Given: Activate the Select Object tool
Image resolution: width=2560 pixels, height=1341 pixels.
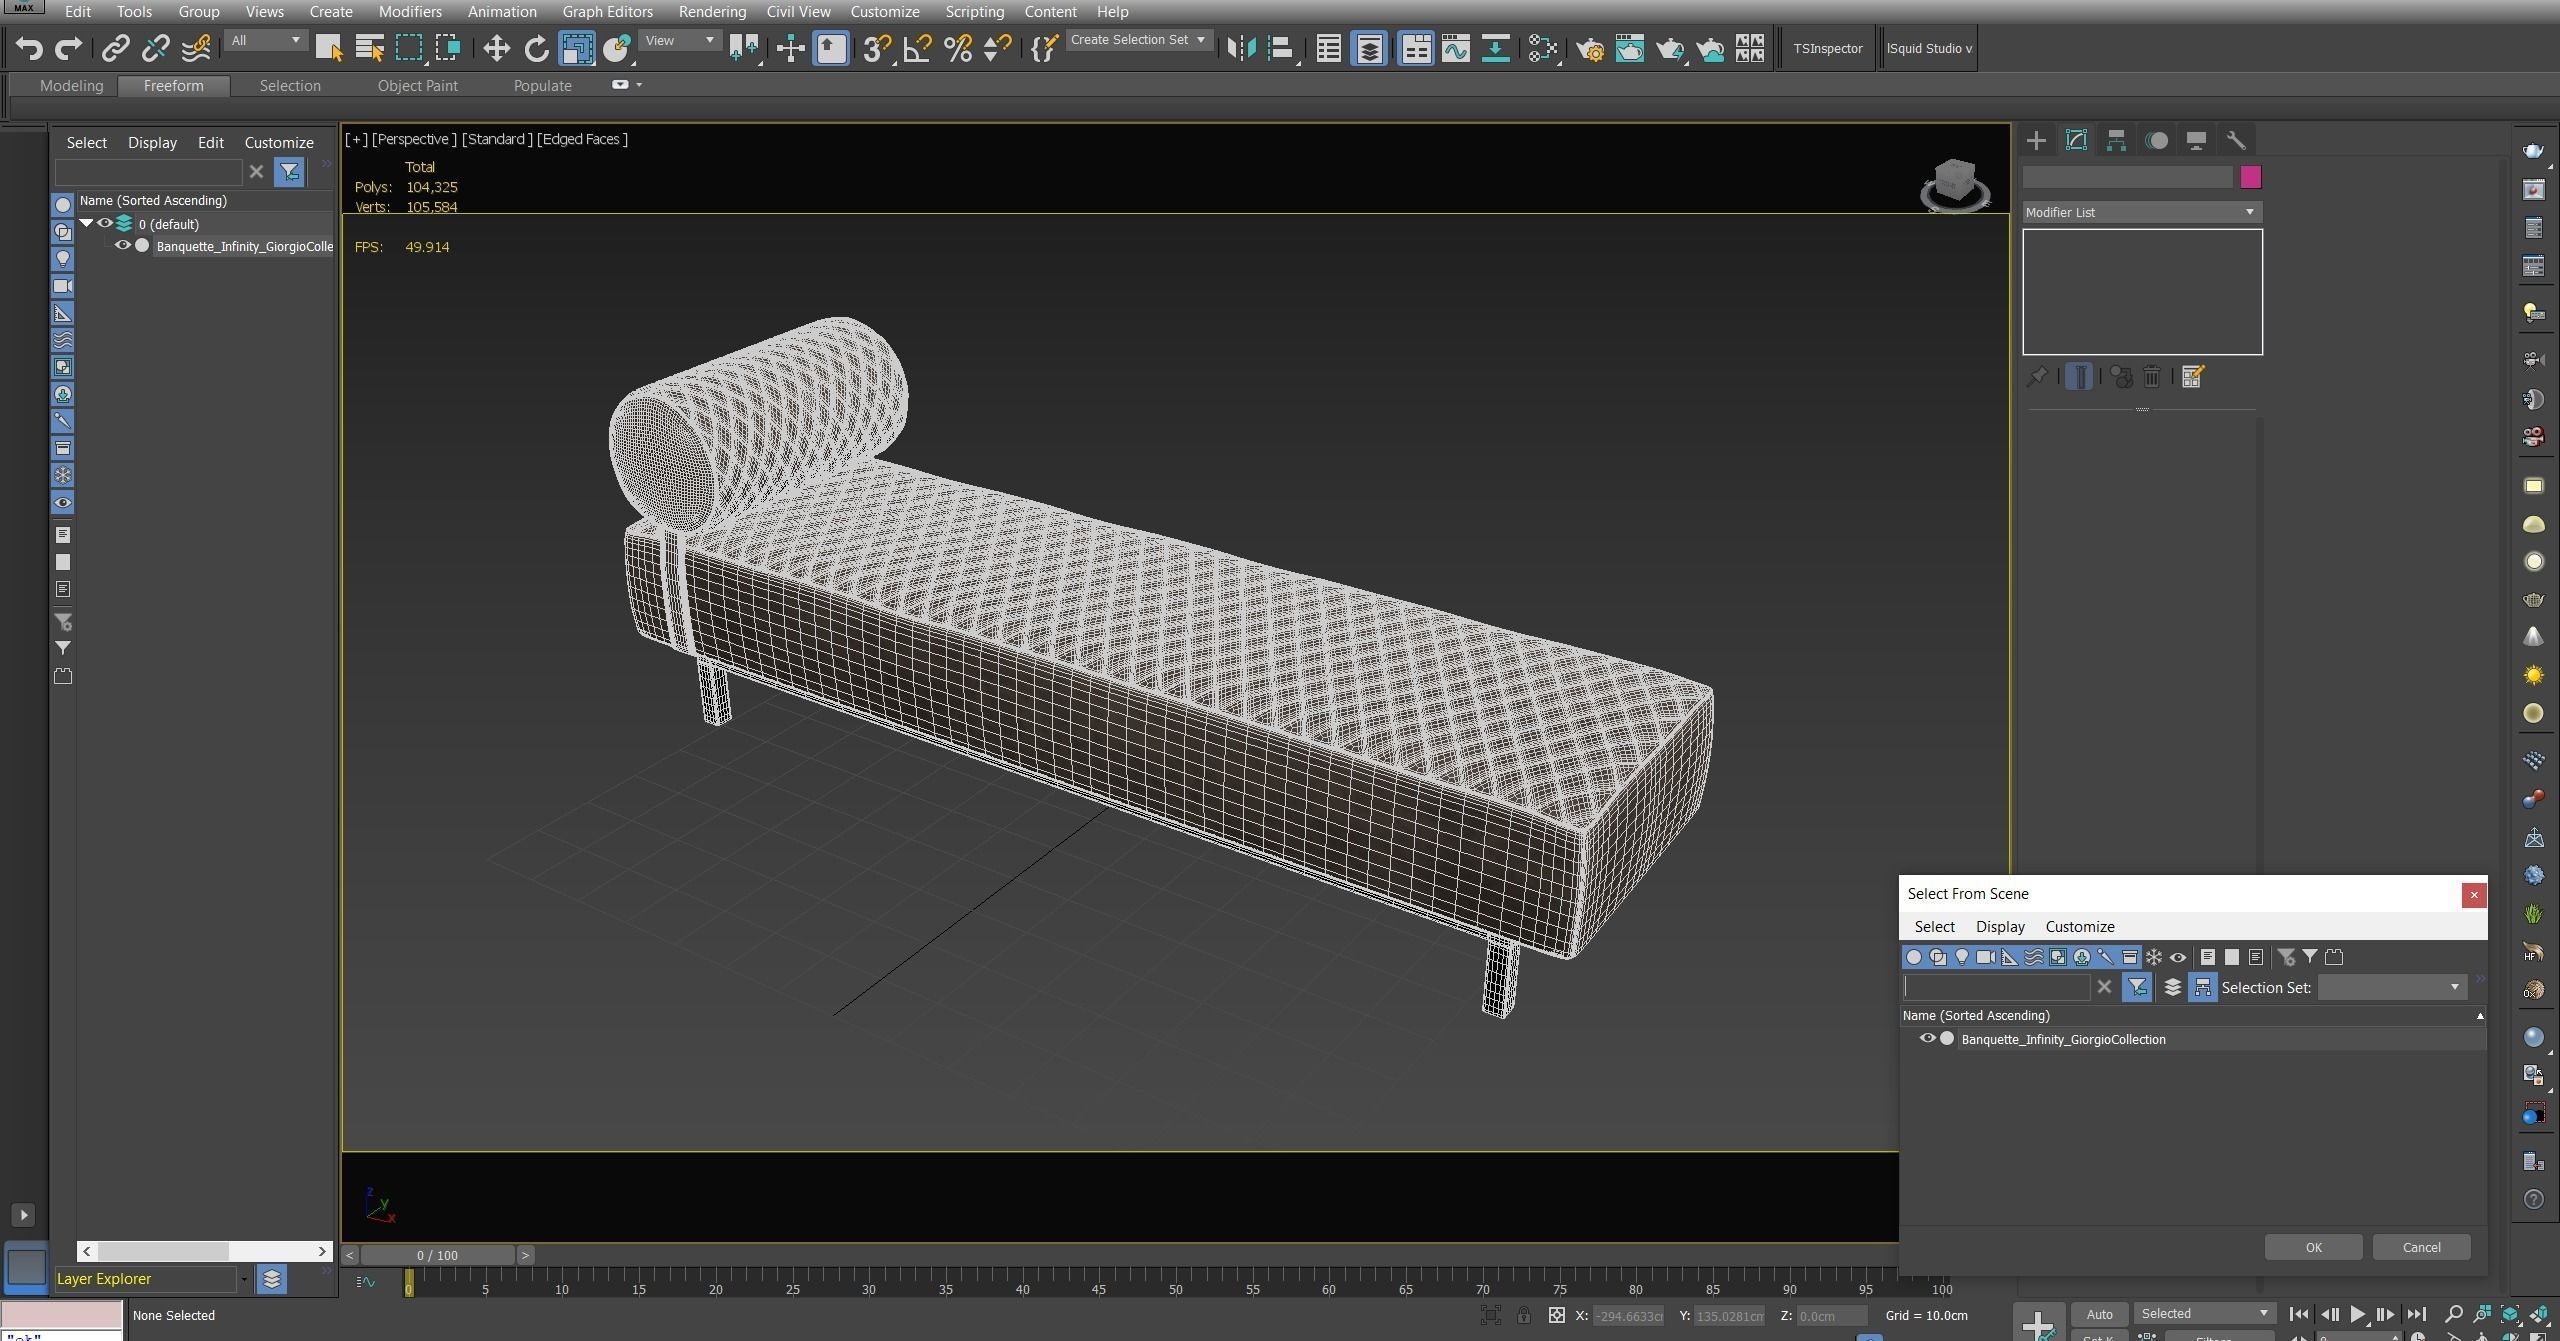Looking at the screenshot, I should click(x=329, y=48).
